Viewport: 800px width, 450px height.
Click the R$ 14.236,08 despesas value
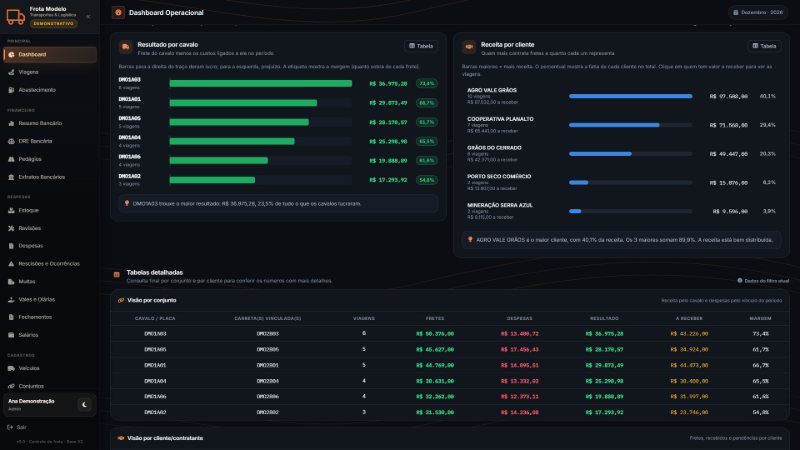point(519,412)
